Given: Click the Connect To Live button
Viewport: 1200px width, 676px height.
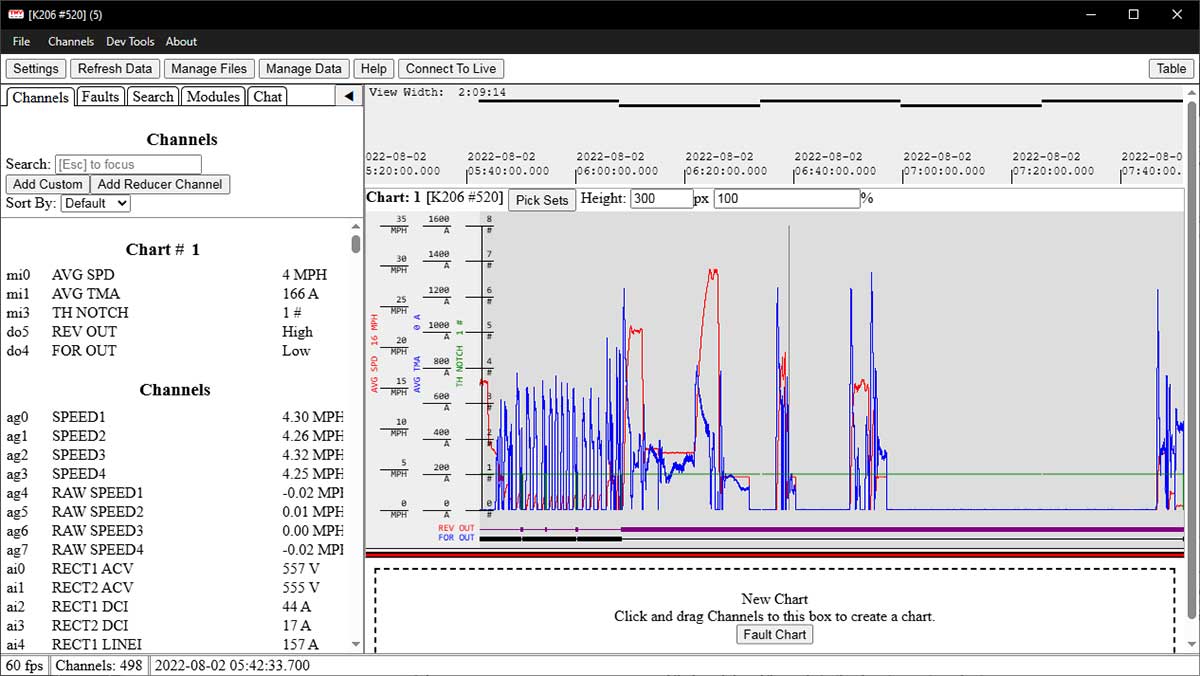Looking at the screenshot, I should 451,68.
